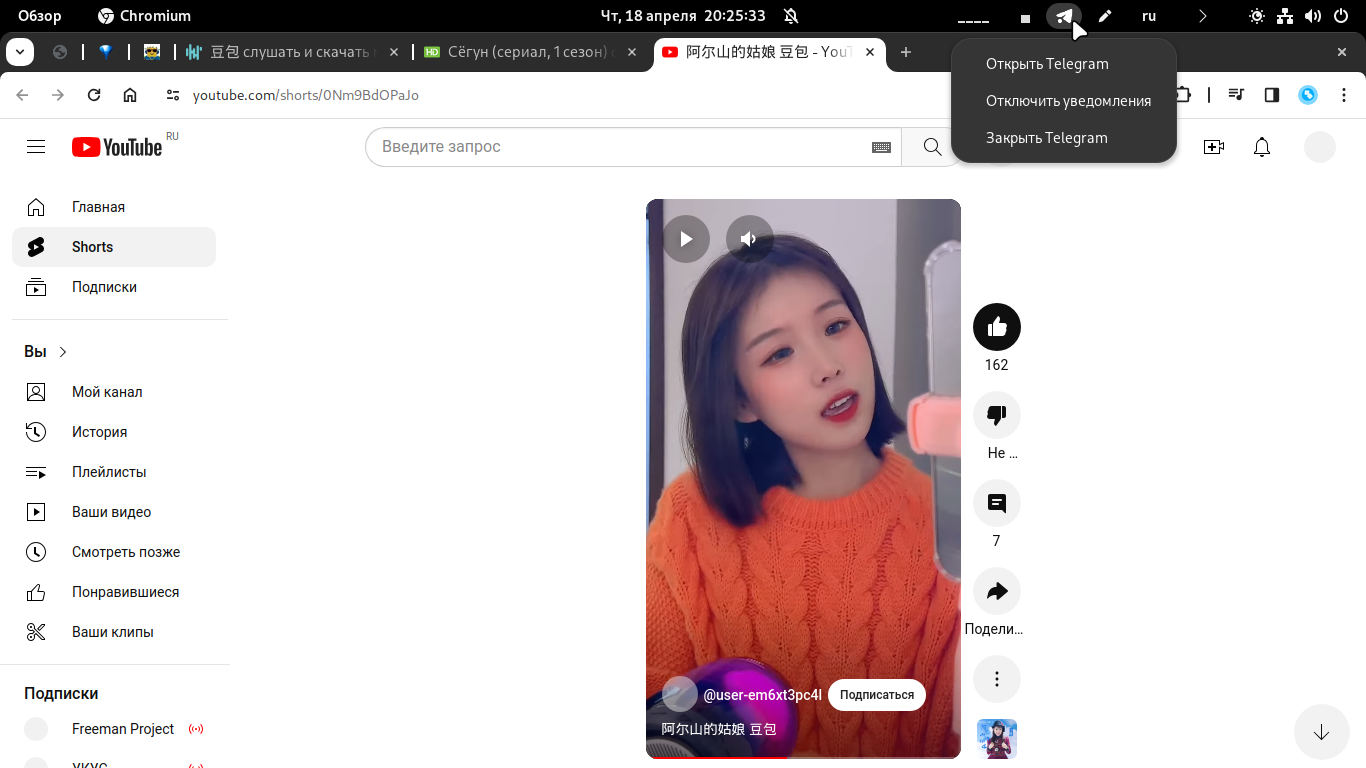
Task: Toggle the dislike button
Action: coord(997,415)
